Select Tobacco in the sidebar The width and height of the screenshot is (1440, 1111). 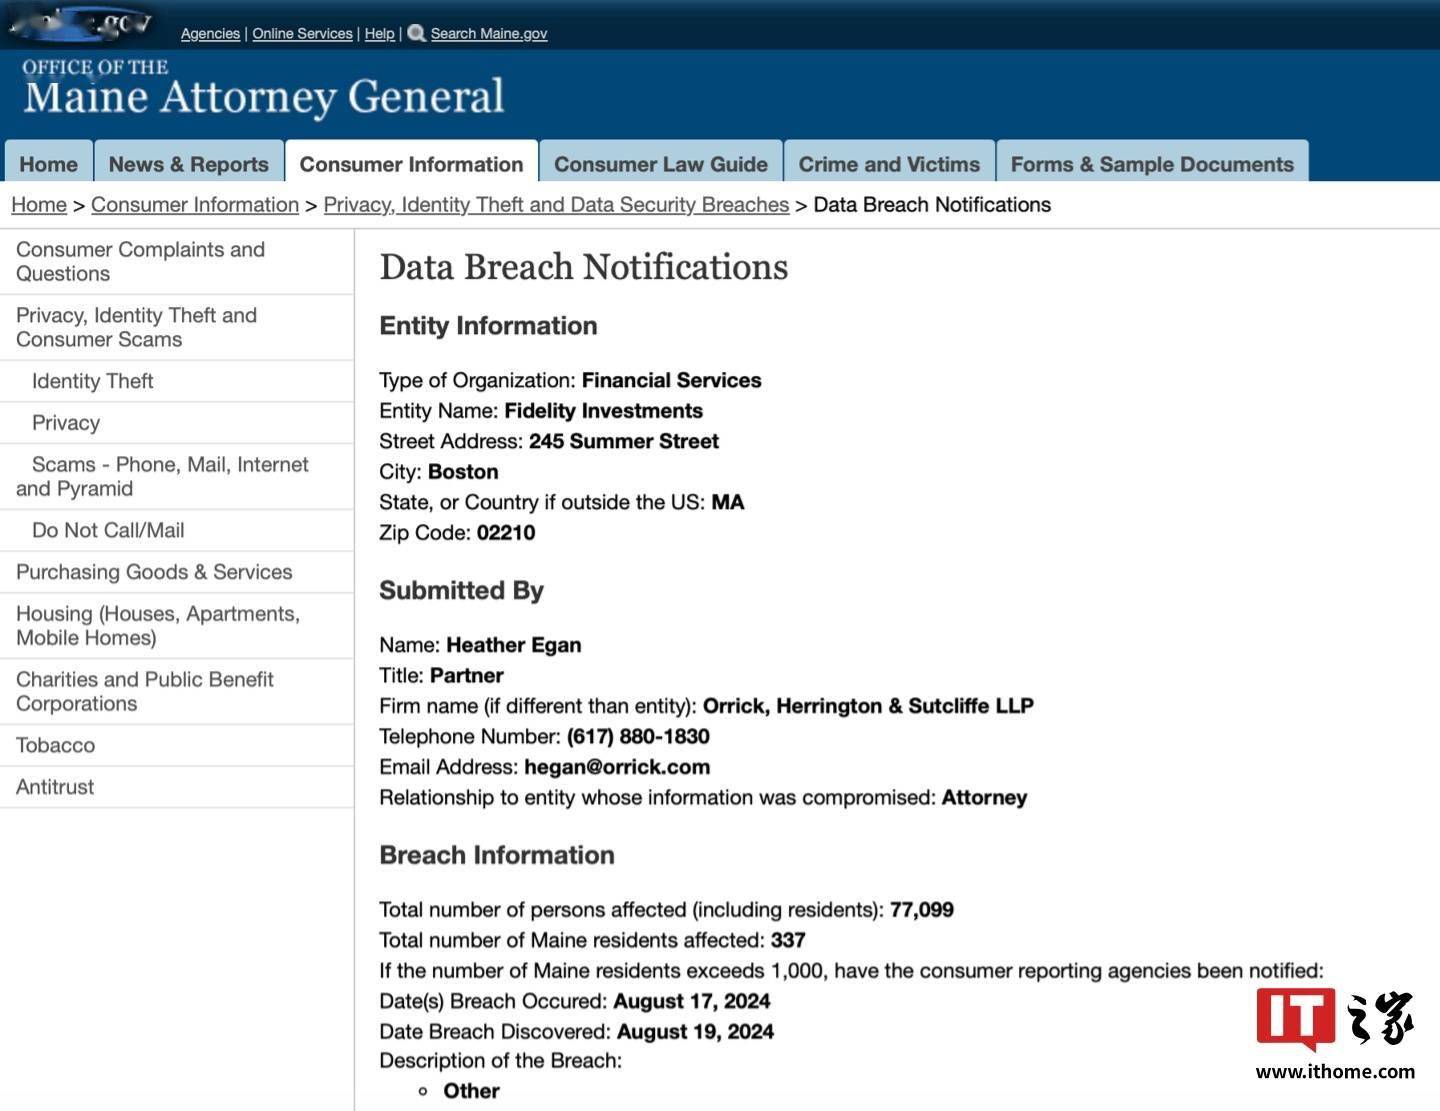177,745
